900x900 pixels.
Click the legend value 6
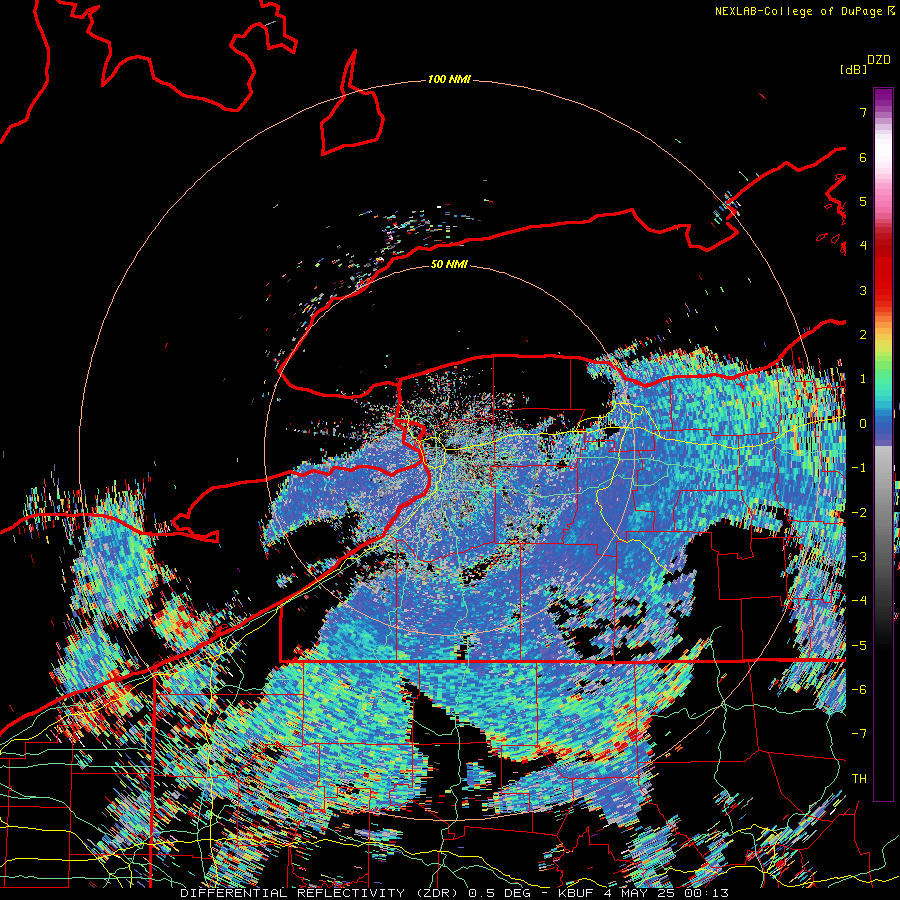[863, 157]
